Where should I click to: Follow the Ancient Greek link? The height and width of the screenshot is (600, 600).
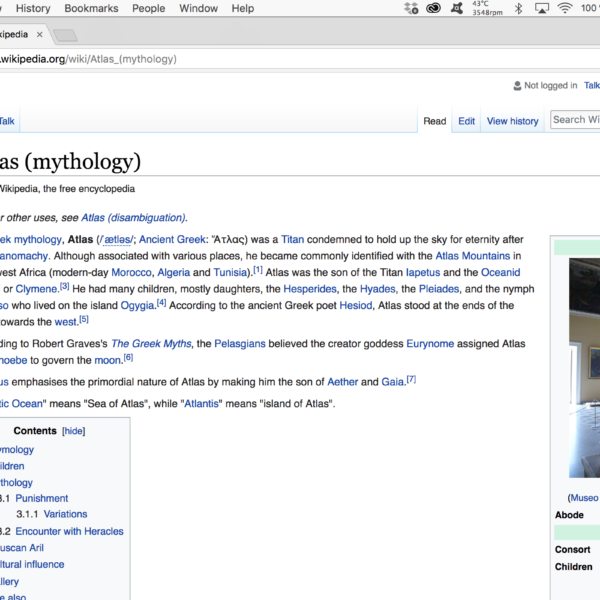click(x=172, y=239)
